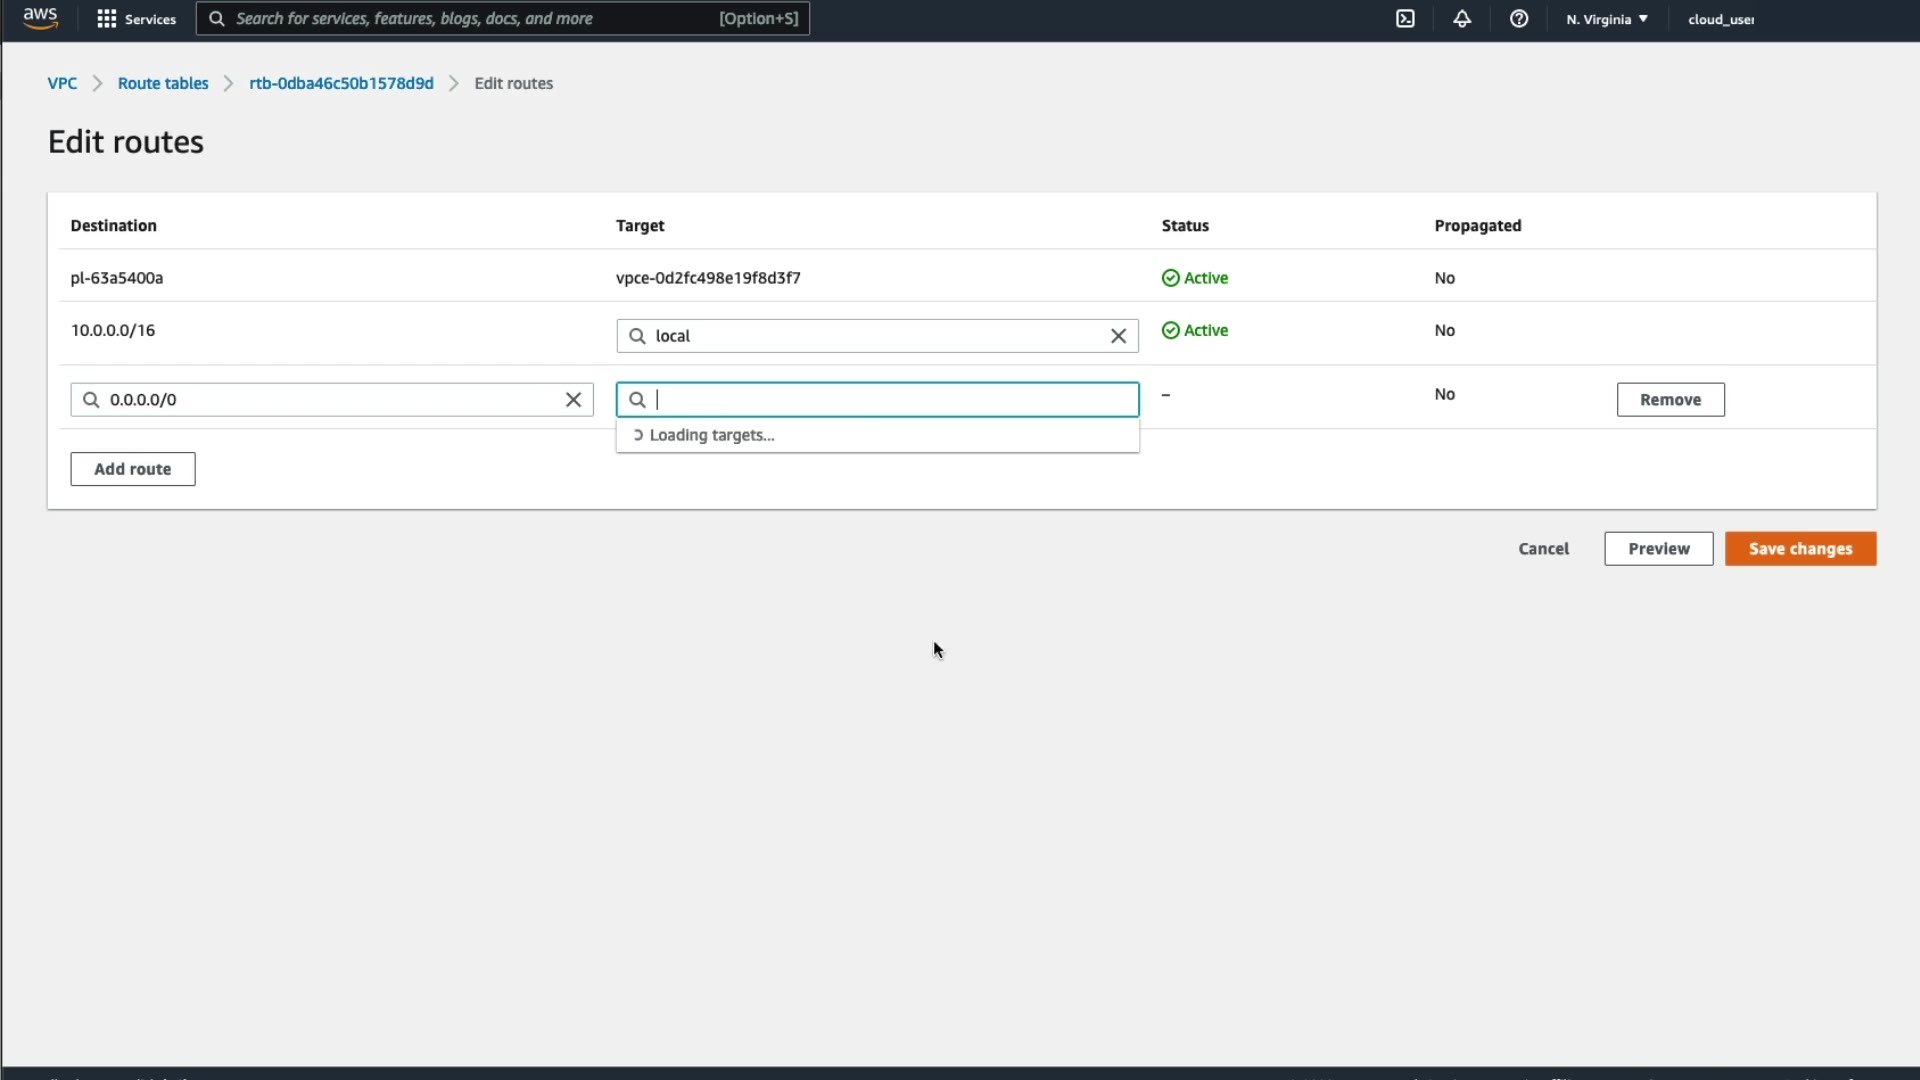Open the help question mark icon
Viewport: 1920px width, 1080px height.
pos(1518,19)
